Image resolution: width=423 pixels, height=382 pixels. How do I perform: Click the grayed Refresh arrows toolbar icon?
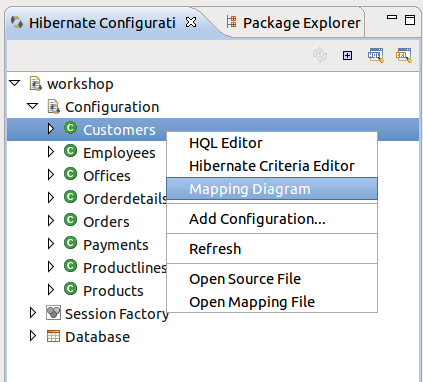tap(320, 55)
